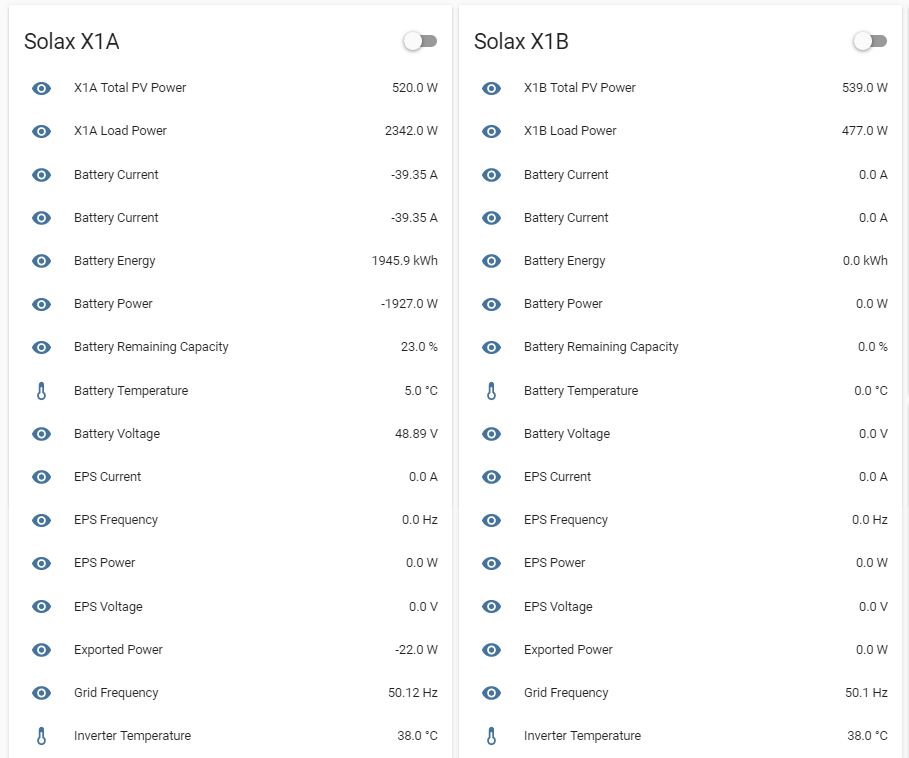
Task: Click the eye icon beside Solax X1A Exported Power
Action: click(x=41, y=650)
